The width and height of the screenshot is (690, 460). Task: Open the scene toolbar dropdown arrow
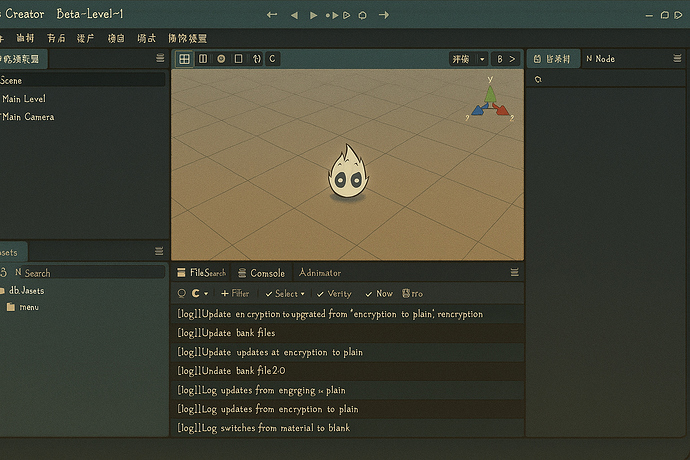click(482, 59)
